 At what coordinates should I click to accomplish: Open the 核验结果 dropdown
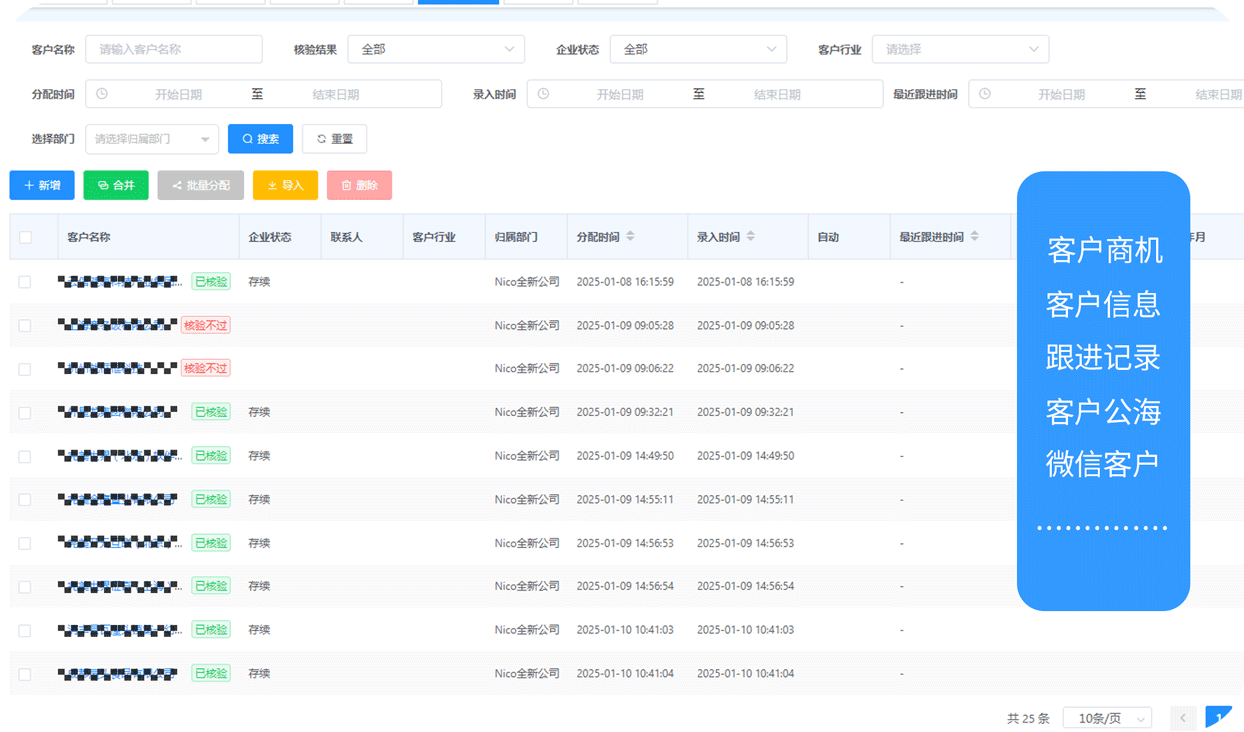point(436,49)
